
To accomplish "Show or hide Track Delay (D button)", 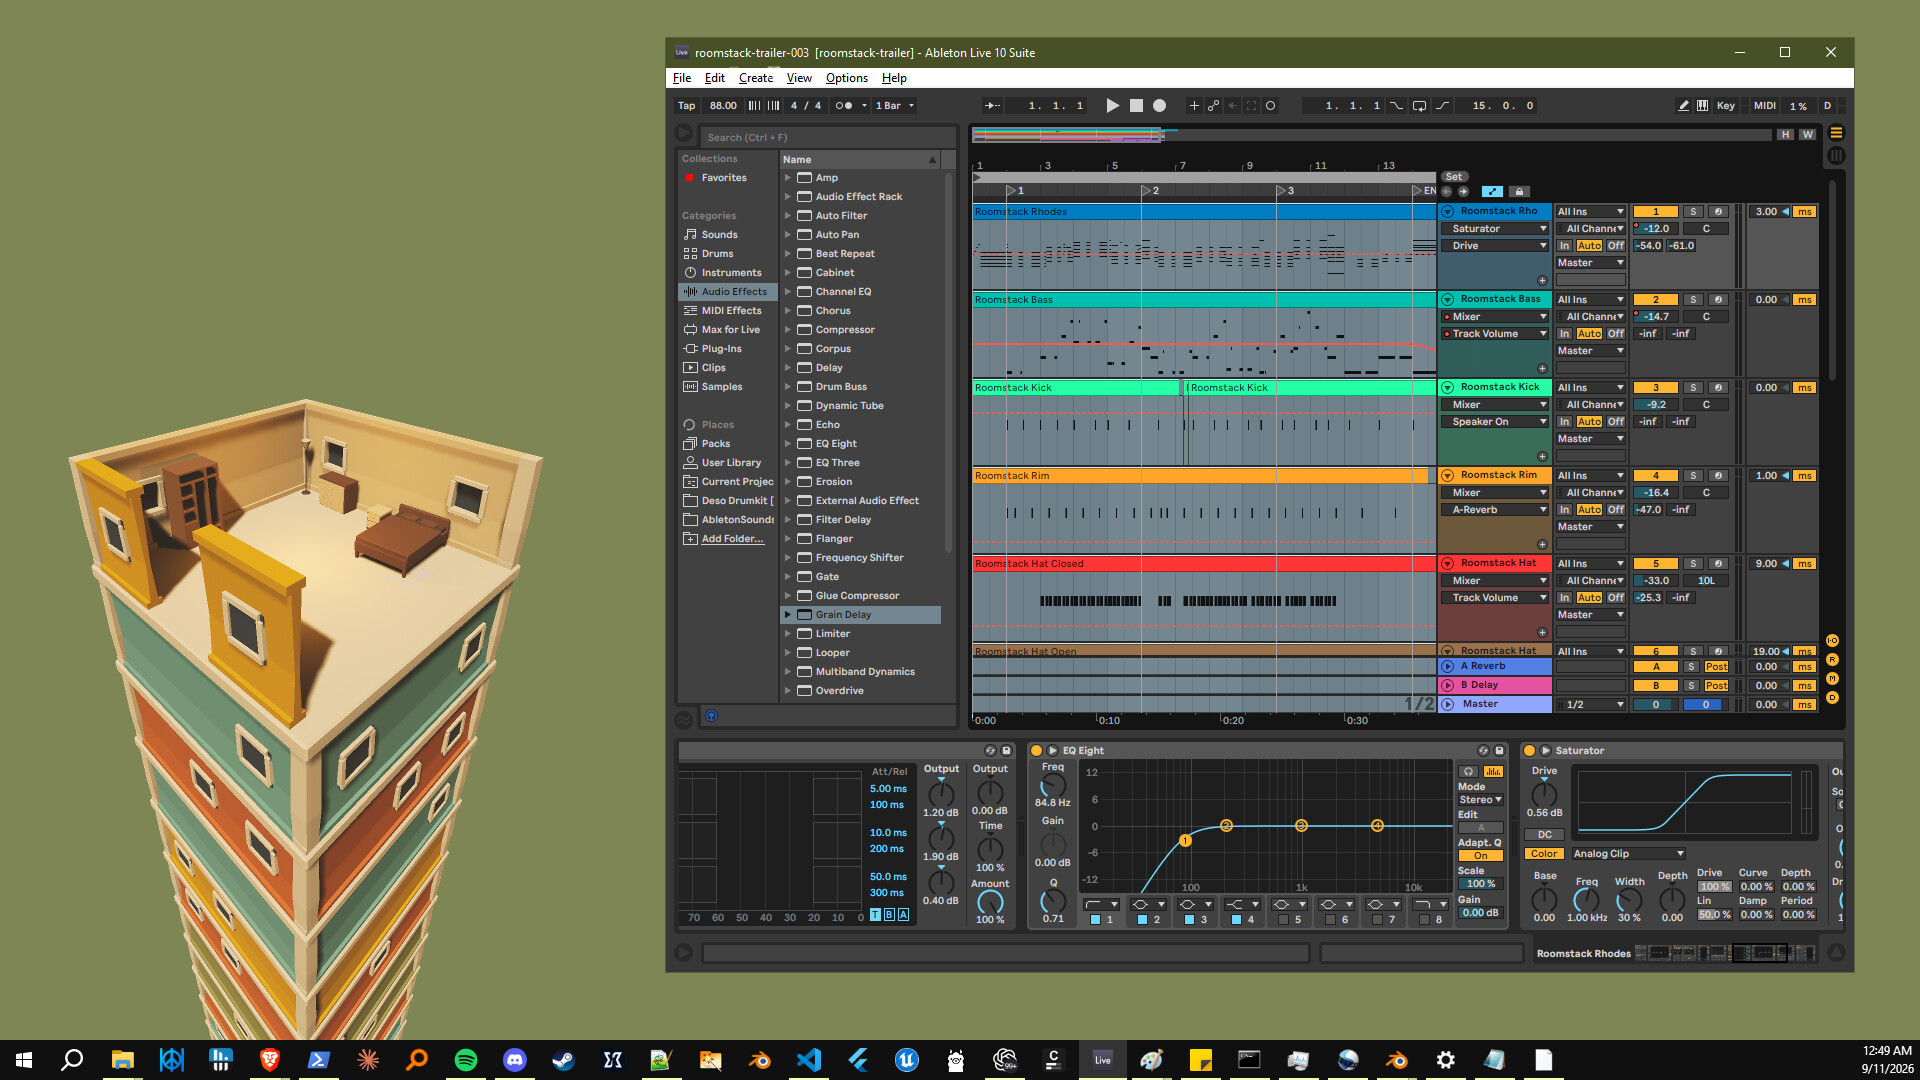I will 1832,698.
